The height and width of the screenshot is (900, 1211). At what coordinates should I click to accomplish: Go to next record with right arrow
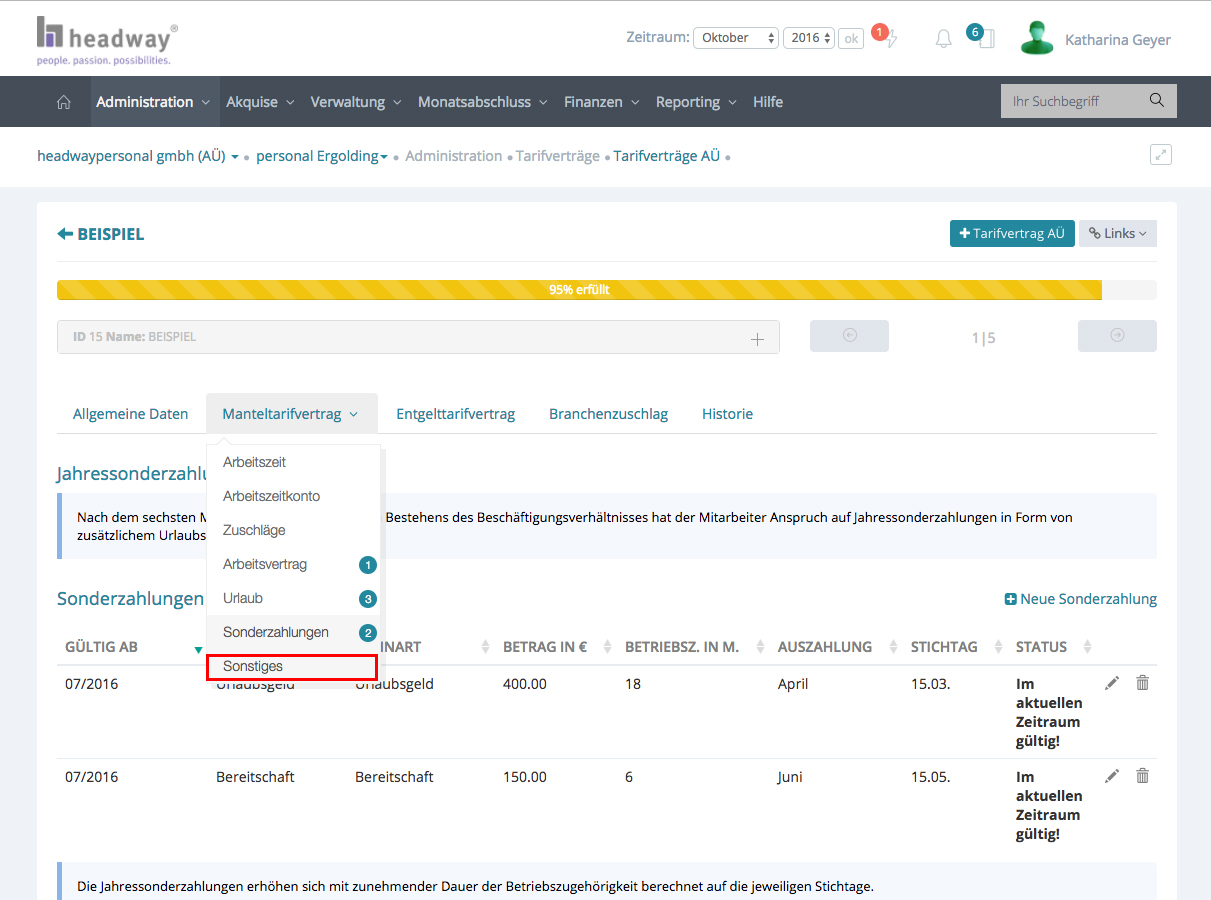pyautogui.click(x=1116, y=336)
